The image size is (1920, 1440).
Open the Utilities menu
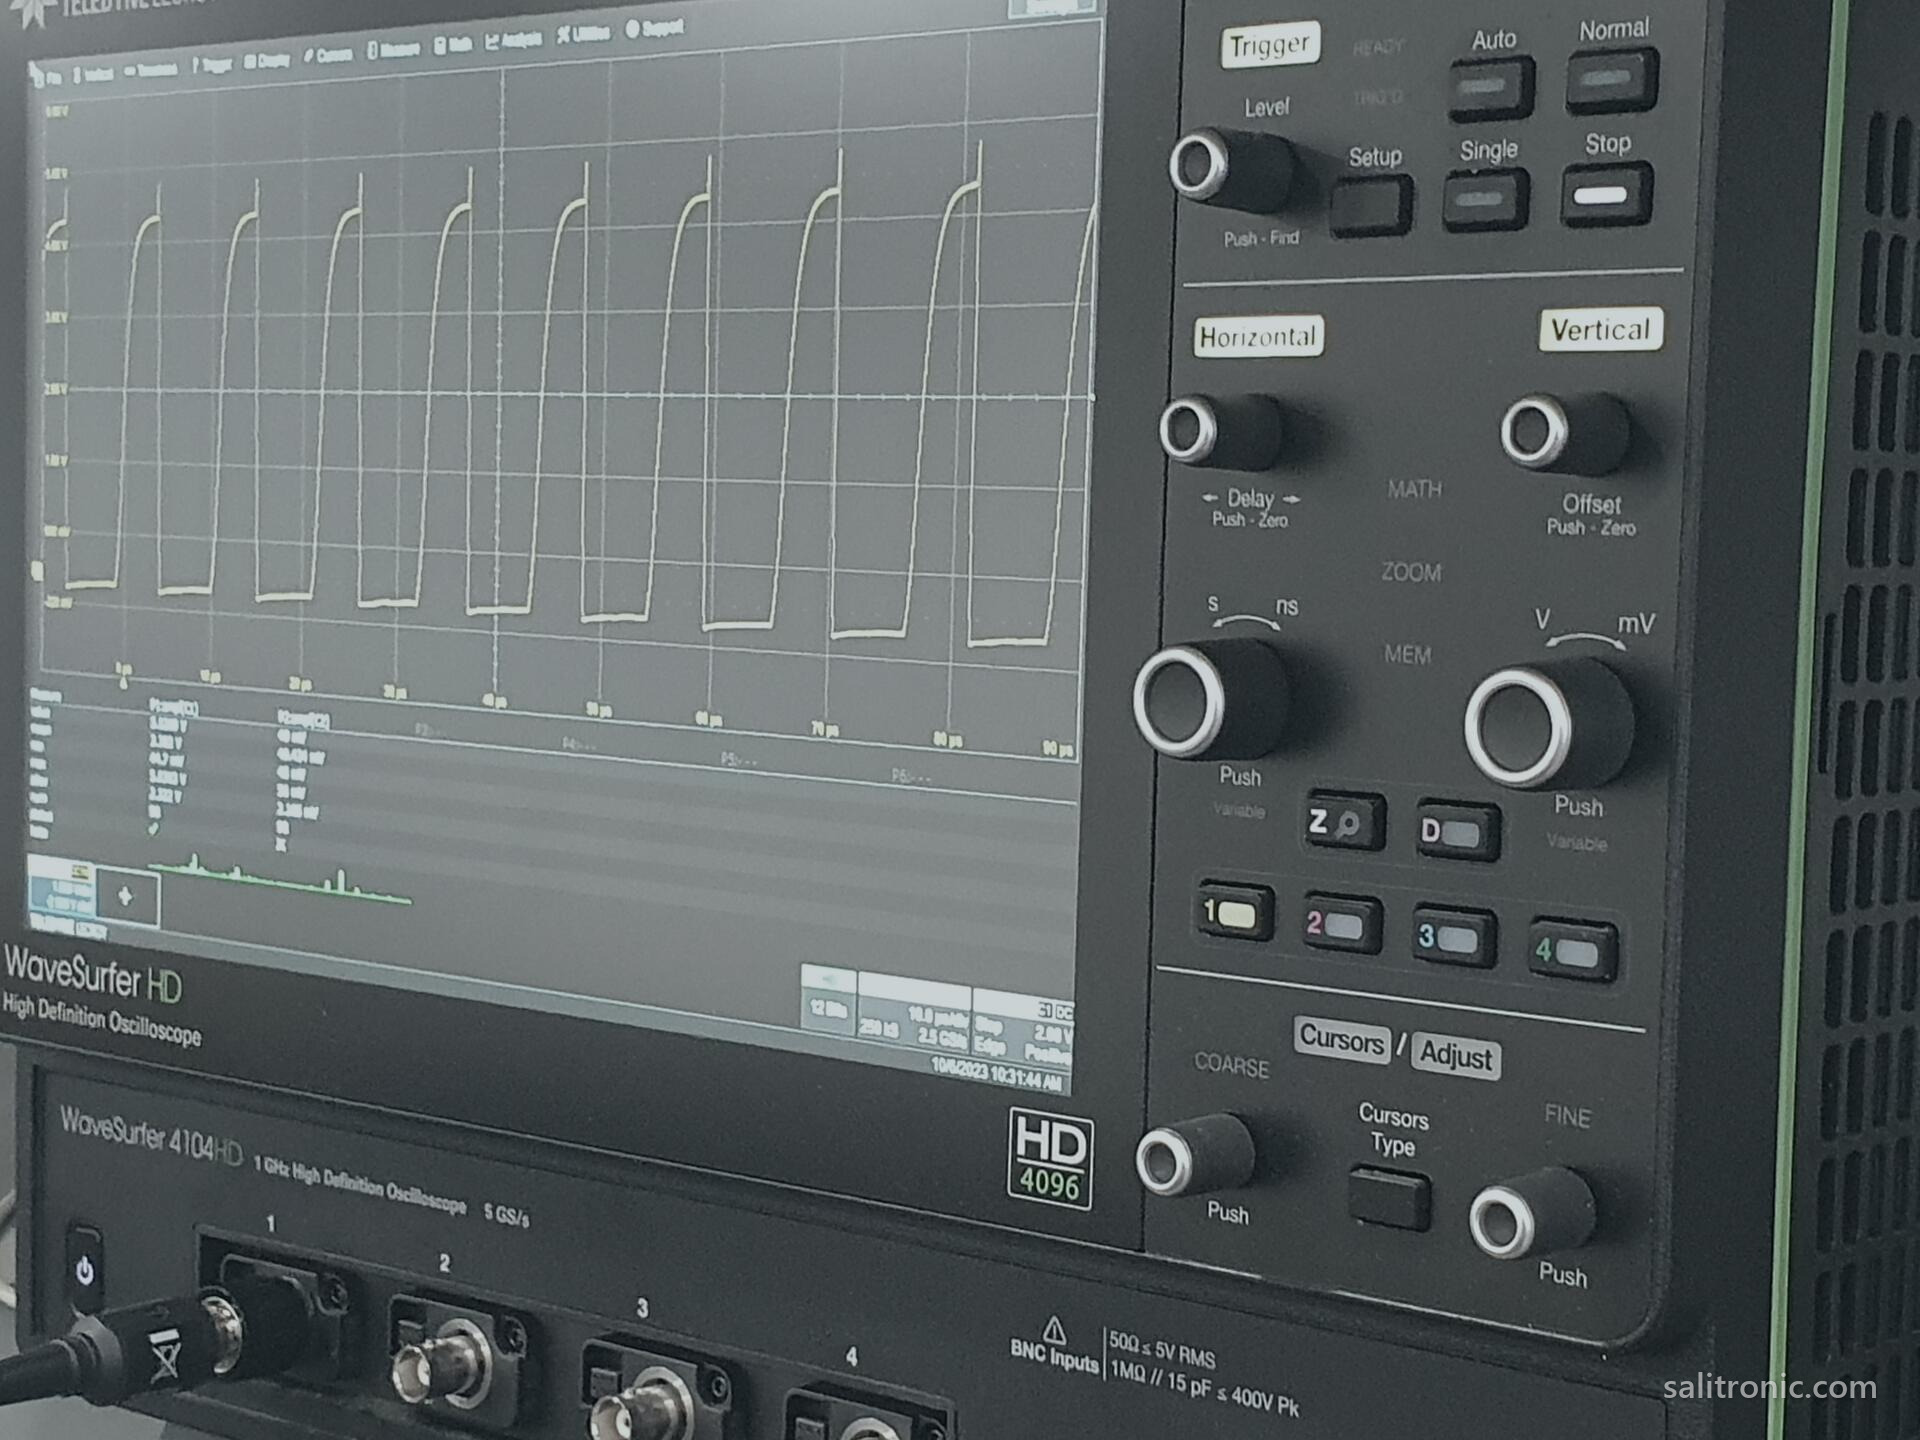(583, 34)
